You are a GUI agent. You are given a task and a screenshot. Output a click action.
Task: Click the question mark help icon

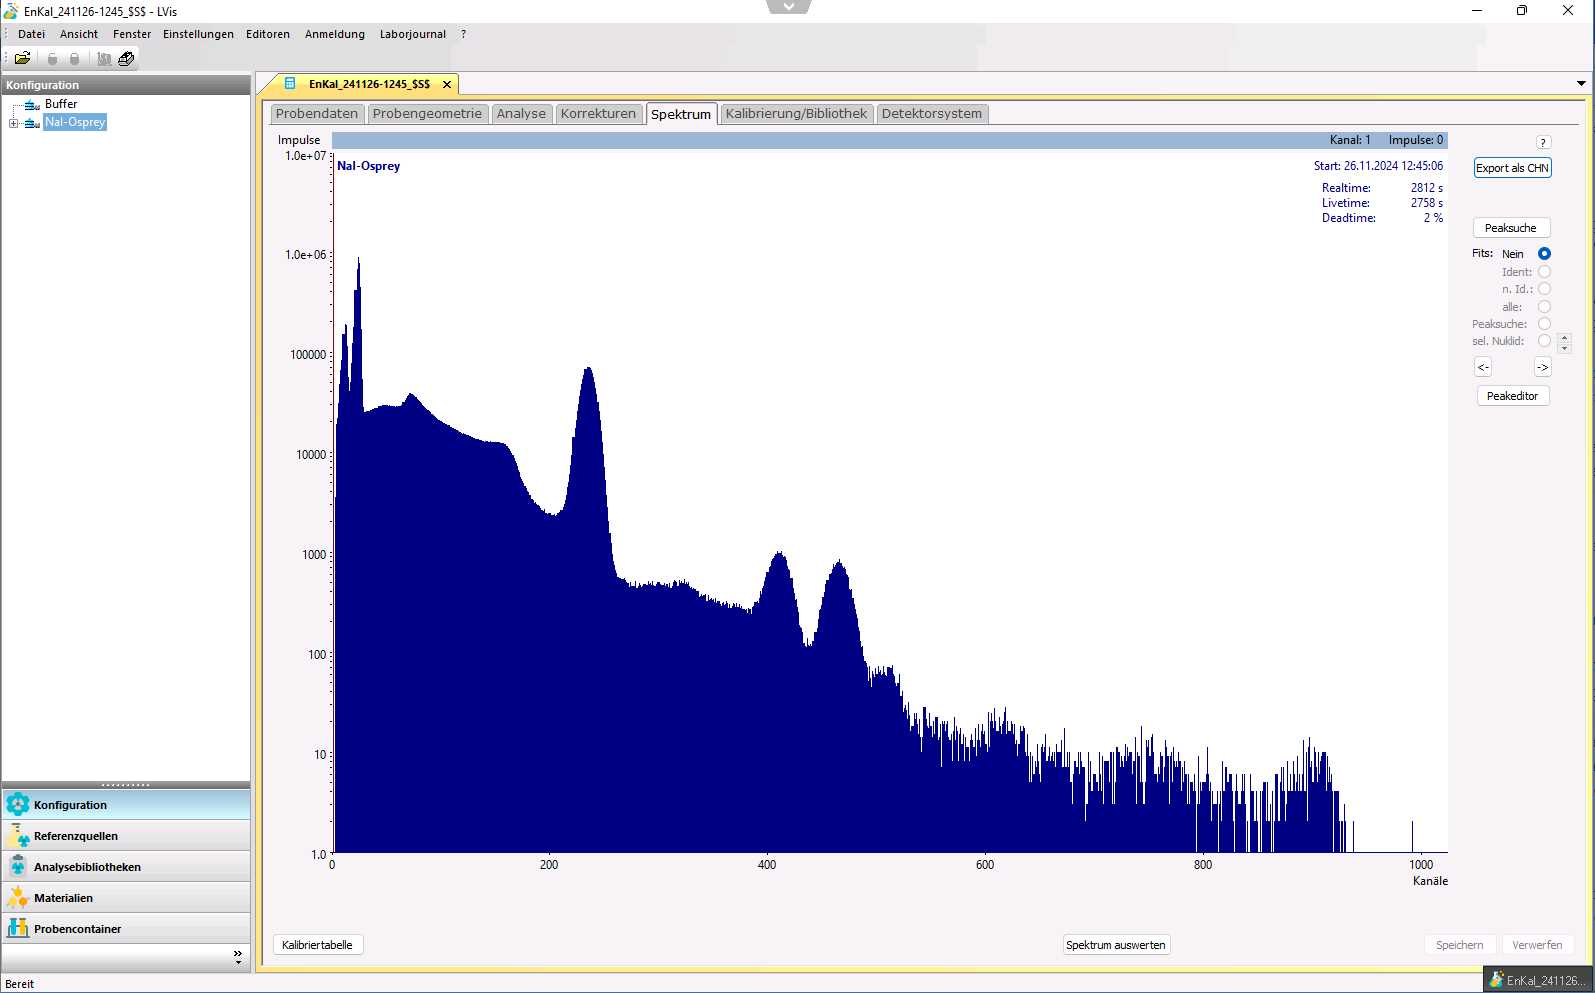click(x=1543, y=143)
